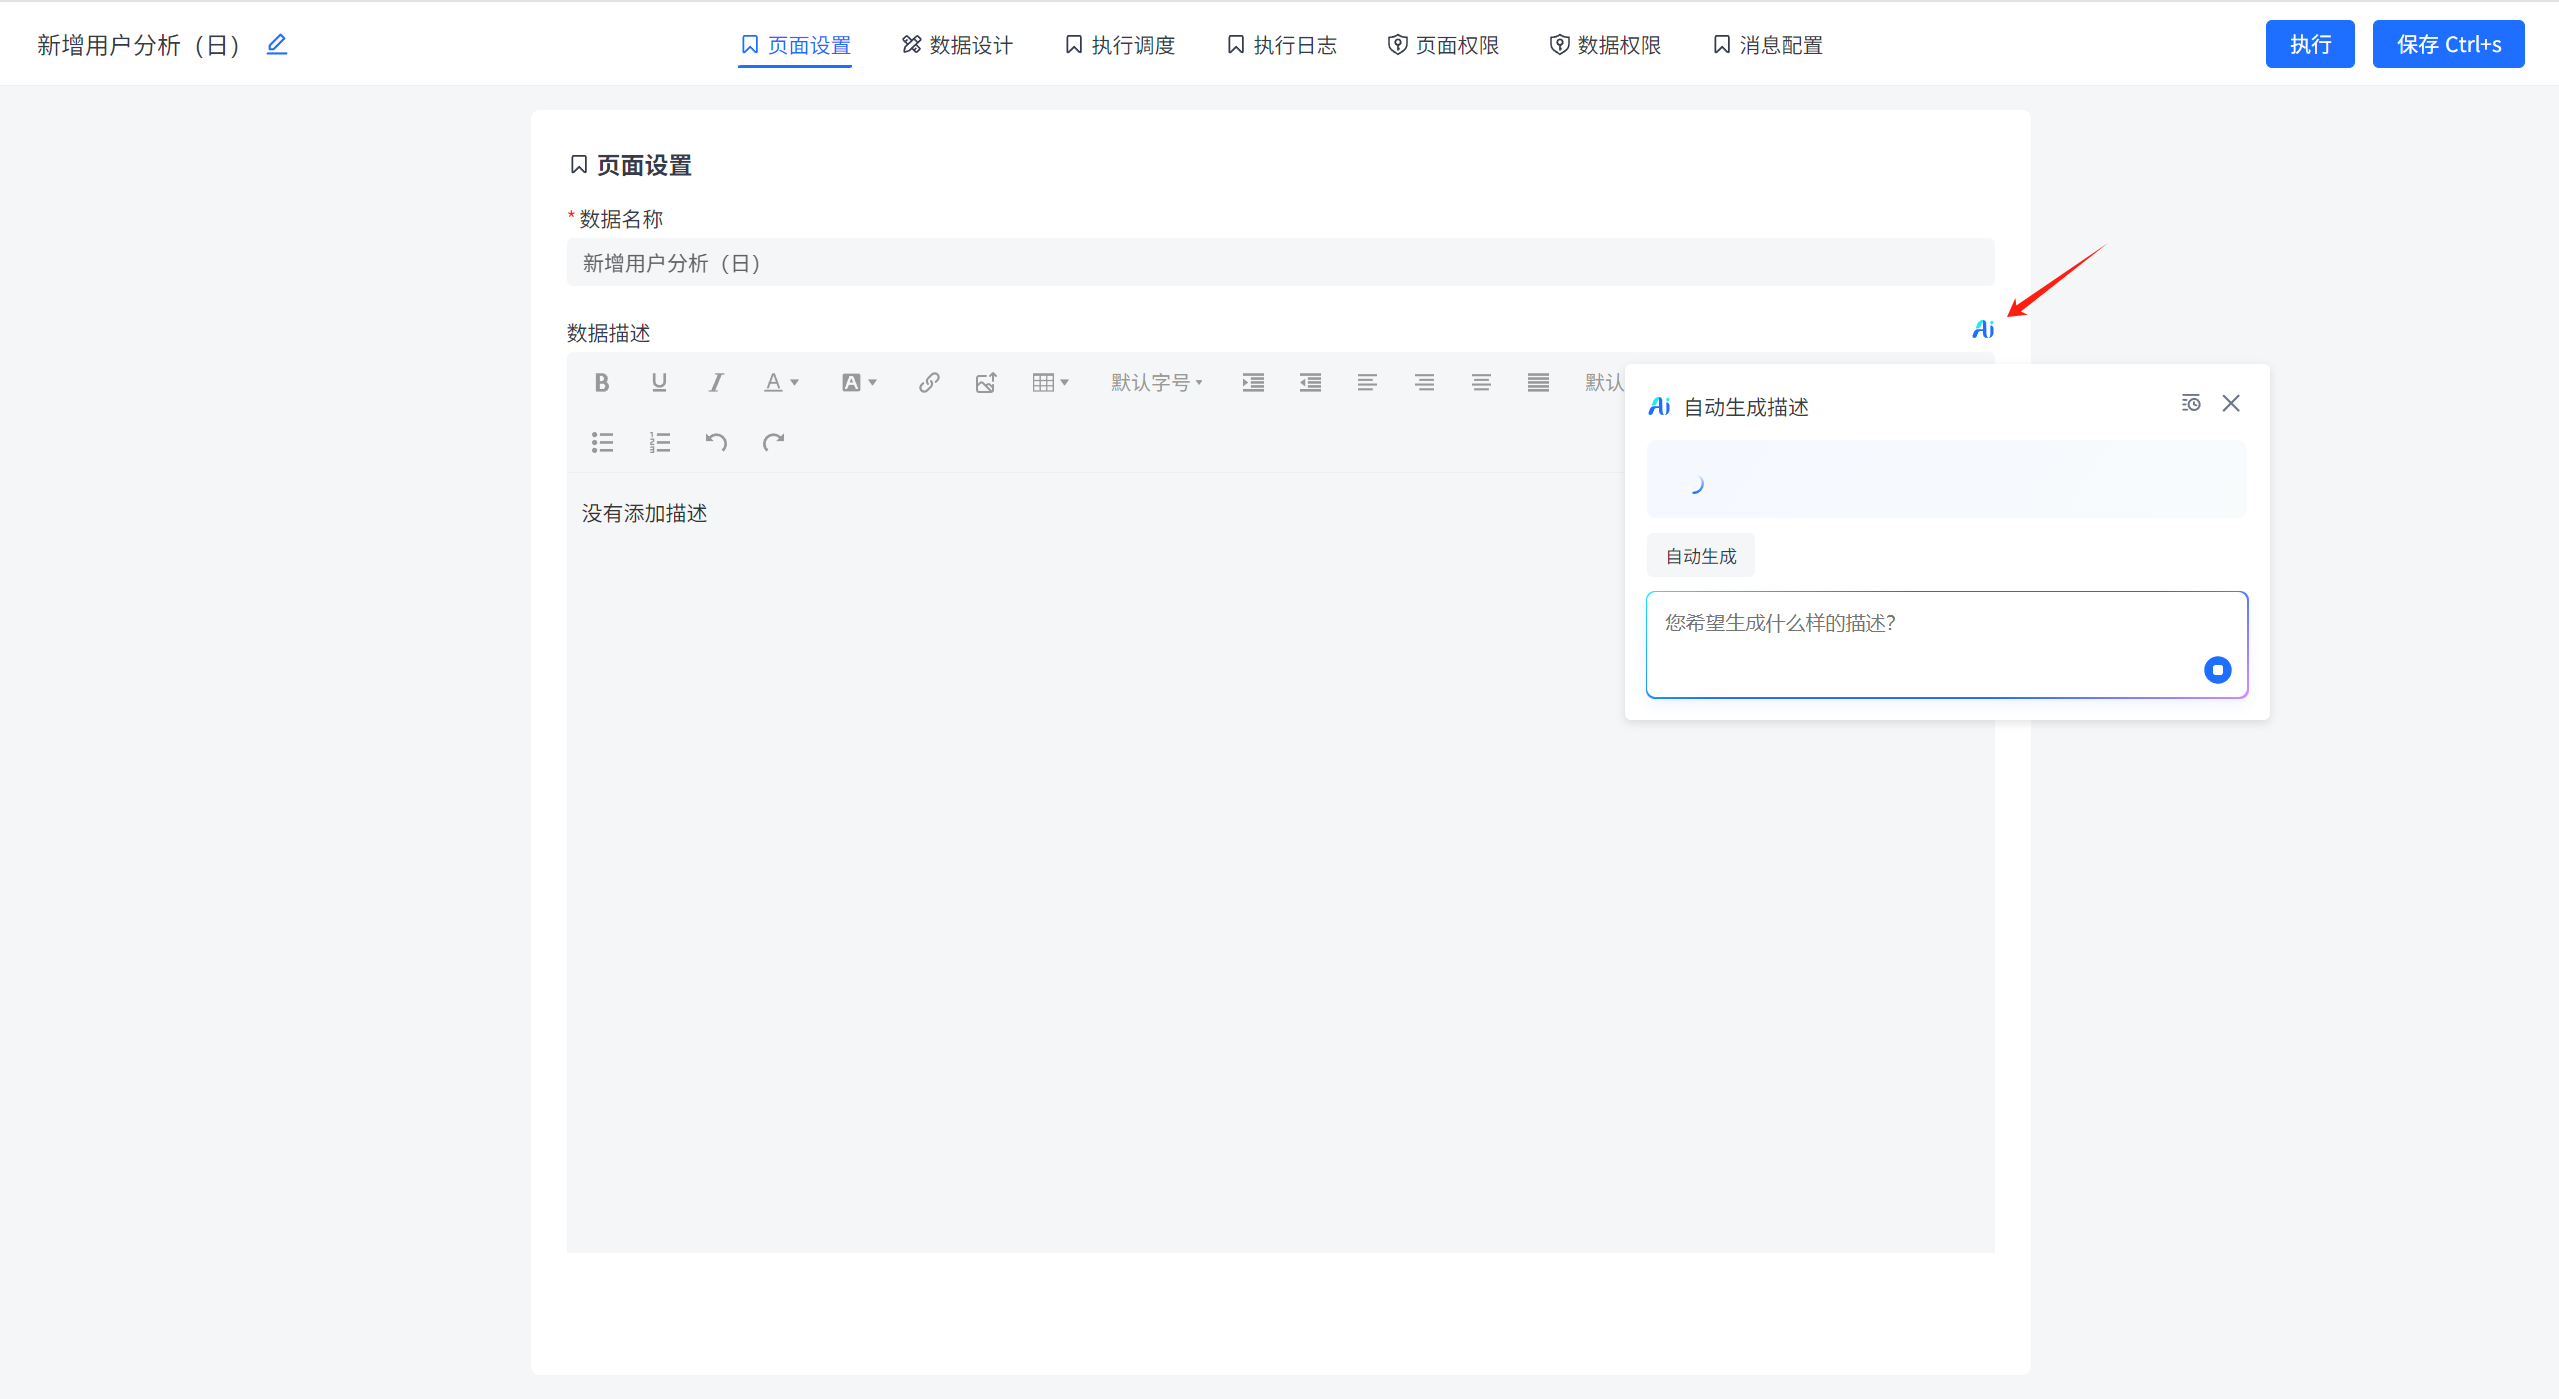
Task: Click the image upload icon
Action: pyautogui.click(x=986, y=383)
